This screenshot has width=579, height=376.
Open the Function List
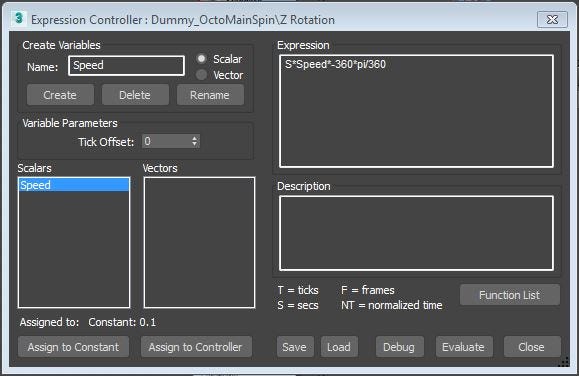click(510, 295)
